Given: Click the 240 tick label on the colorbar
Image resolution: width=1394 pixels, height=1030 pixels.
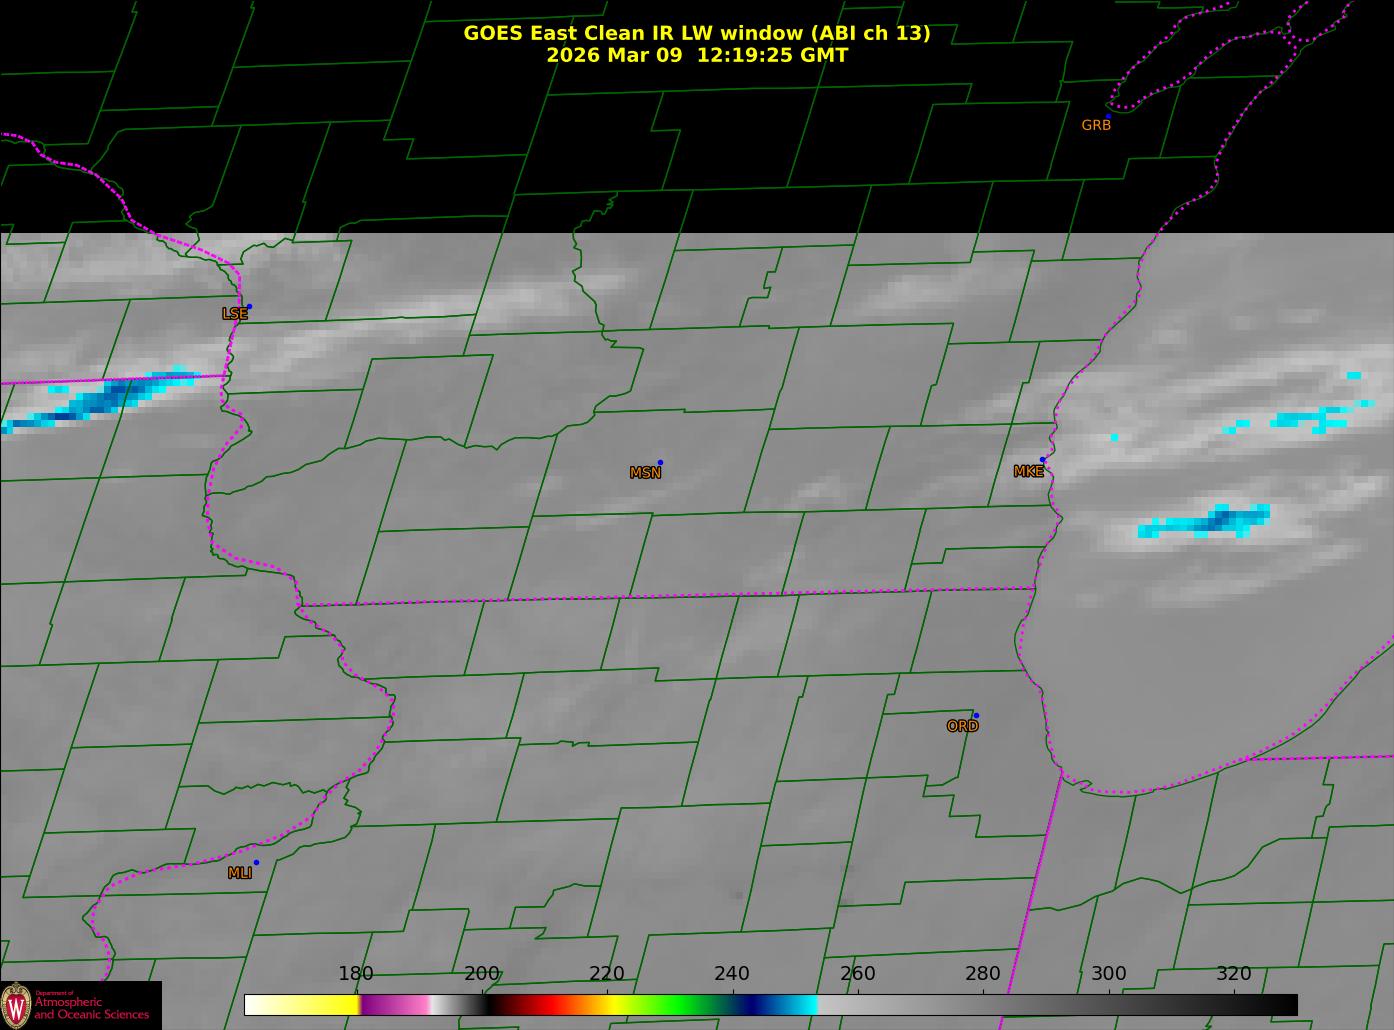Looking at the screenshot, I should click(x=732, y=974).
